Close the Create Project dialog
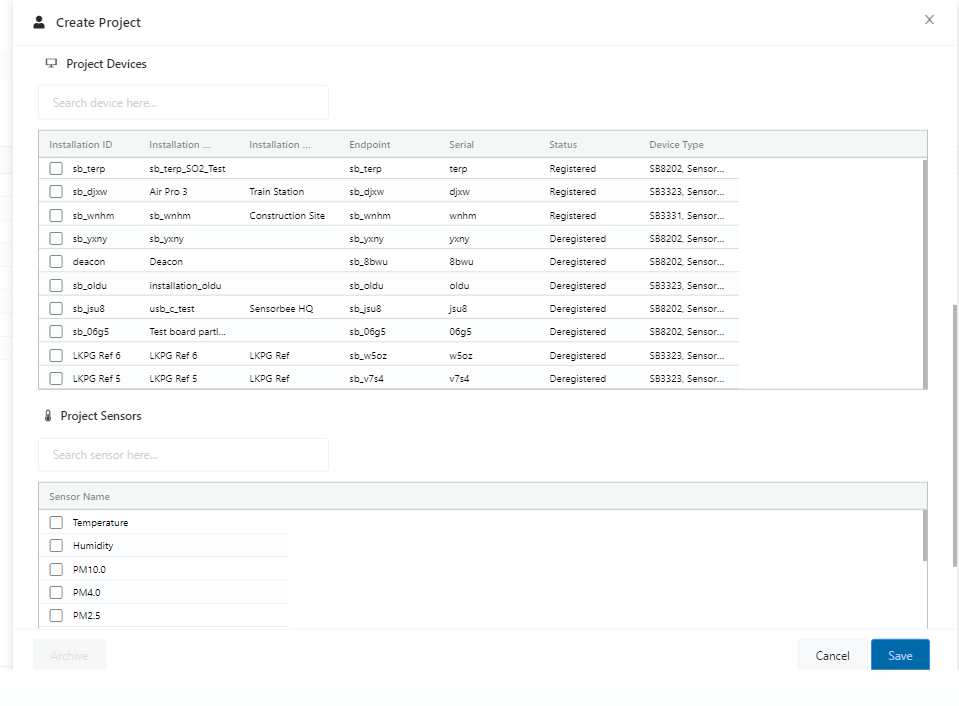Screen dimensions: 959x706 (929, 20)
